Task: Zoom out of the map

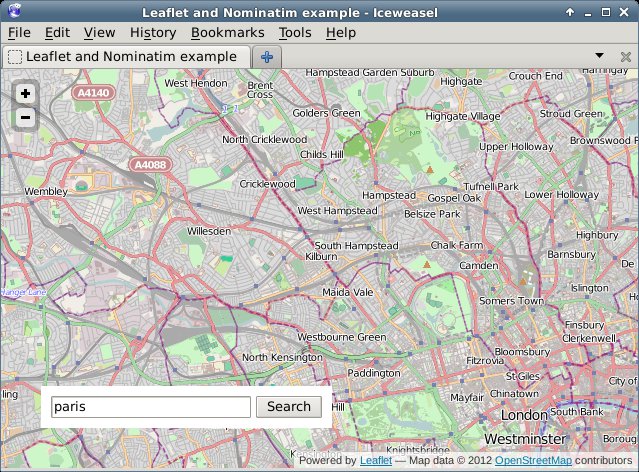Action: click(25, 117)
